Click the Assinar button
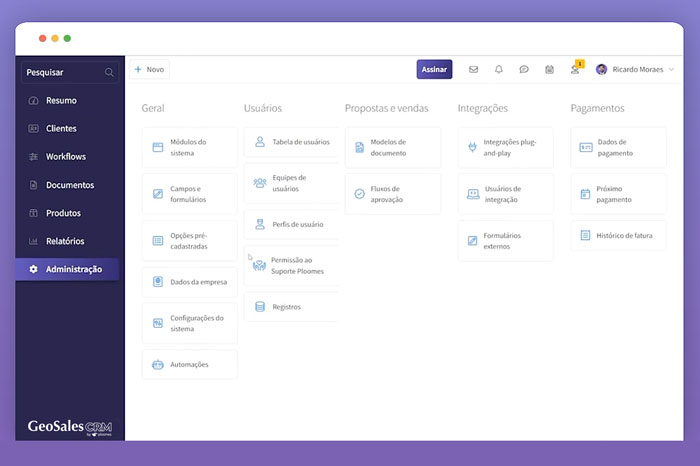The width and height of the screenshot is (700, 466). 434,69
